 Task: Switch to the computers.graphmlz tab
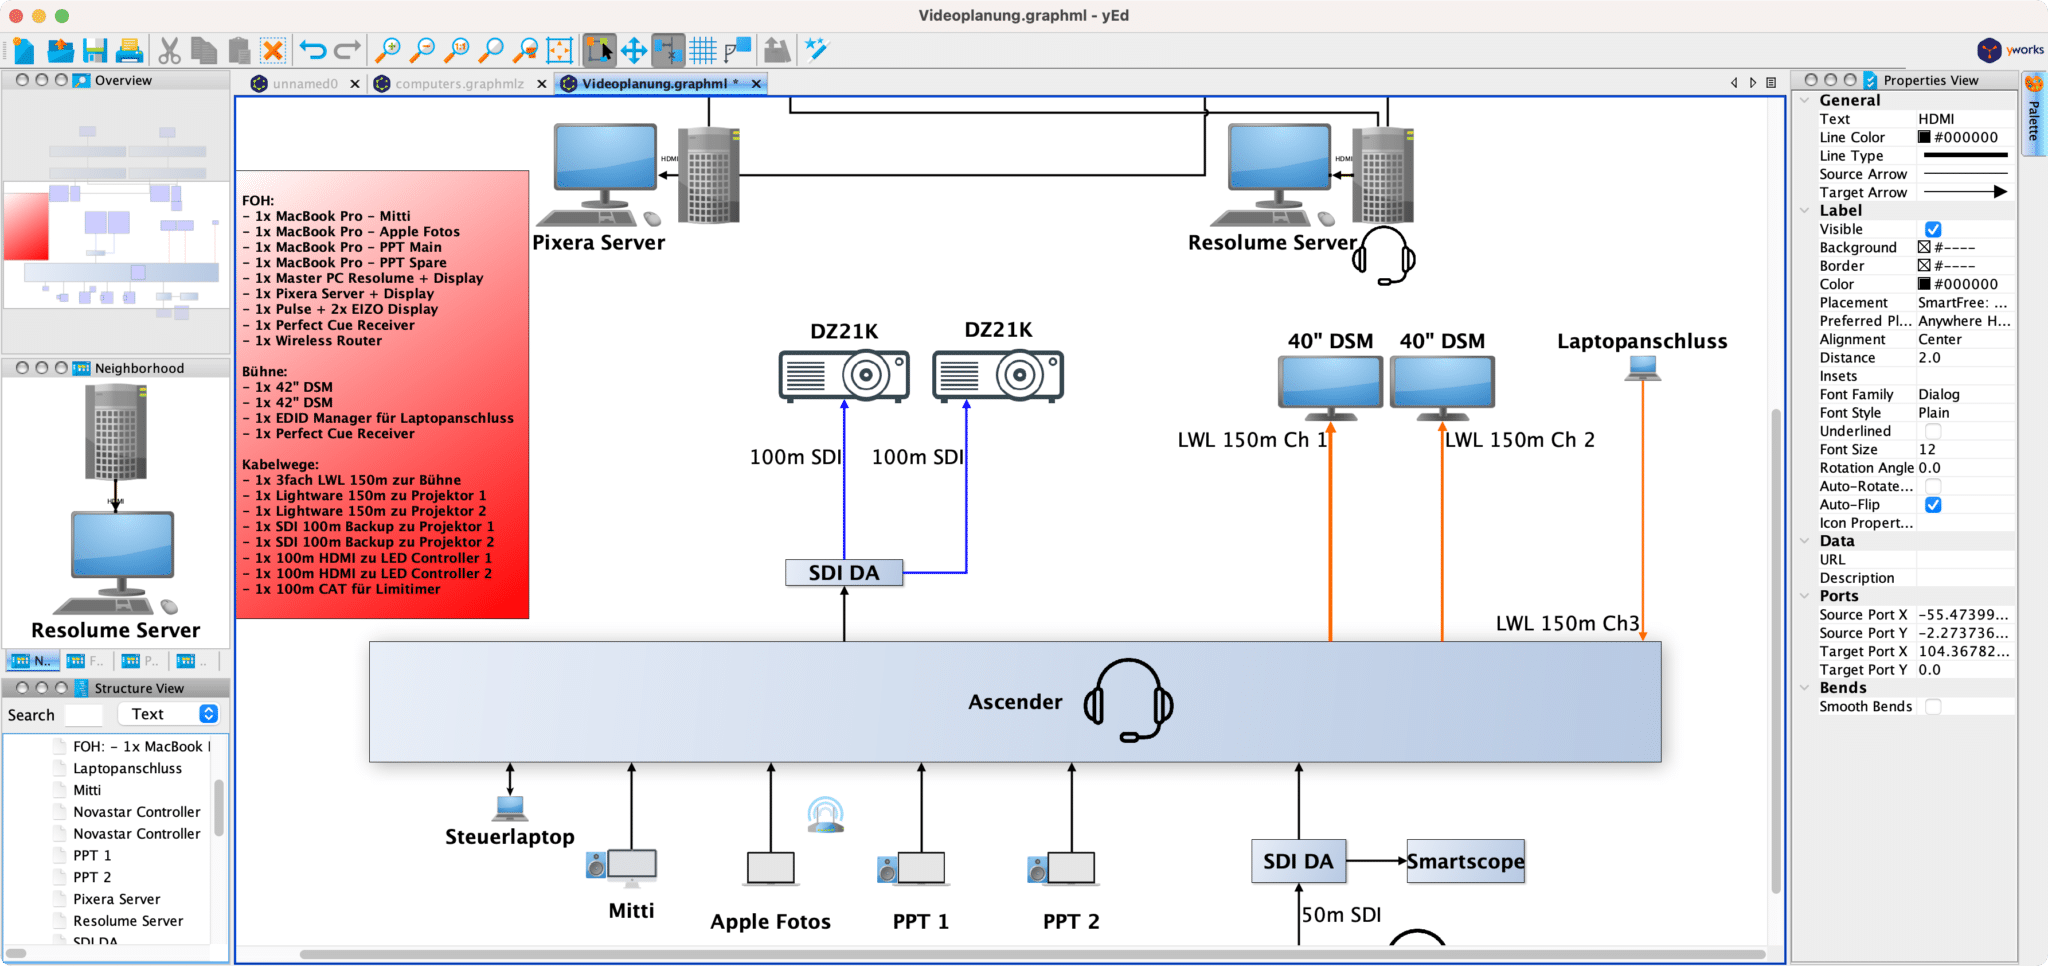459,84
